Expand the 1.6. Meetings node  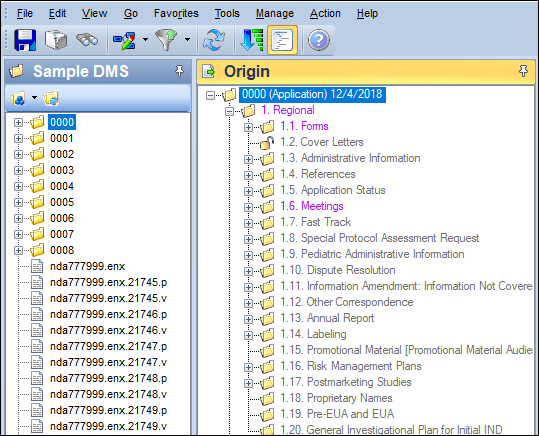[248, 207]
